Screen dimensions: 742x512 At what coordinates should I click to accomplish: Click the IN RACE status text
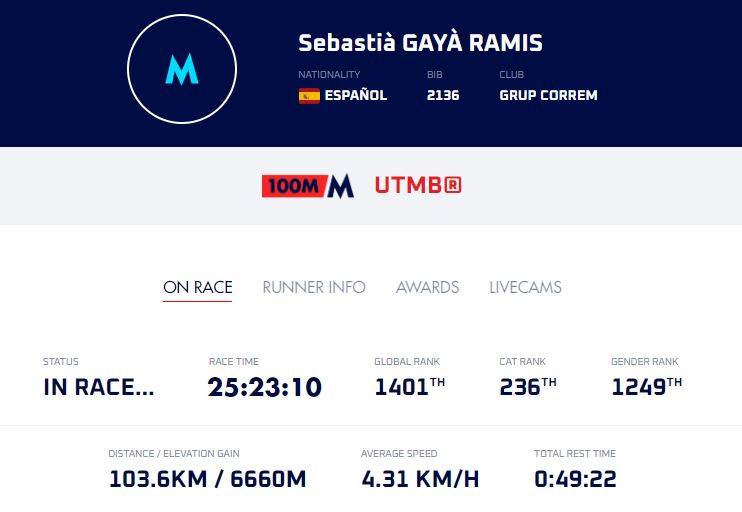coord(99,388)
